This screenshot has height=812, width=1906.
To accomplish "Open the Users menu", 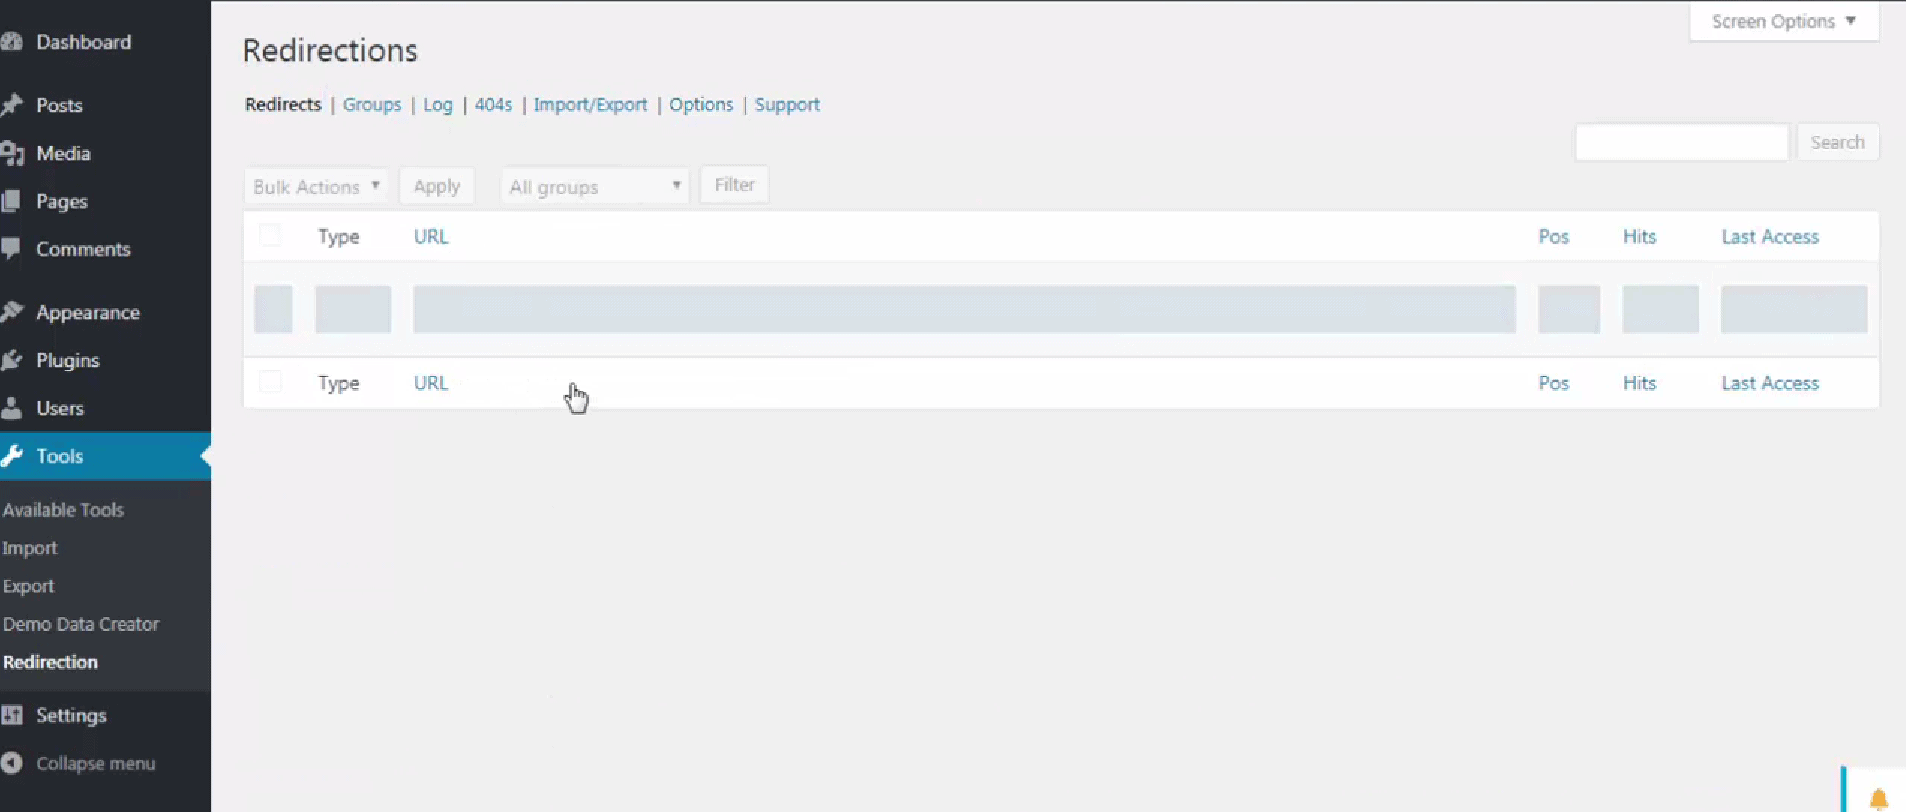I will [60, 408].
